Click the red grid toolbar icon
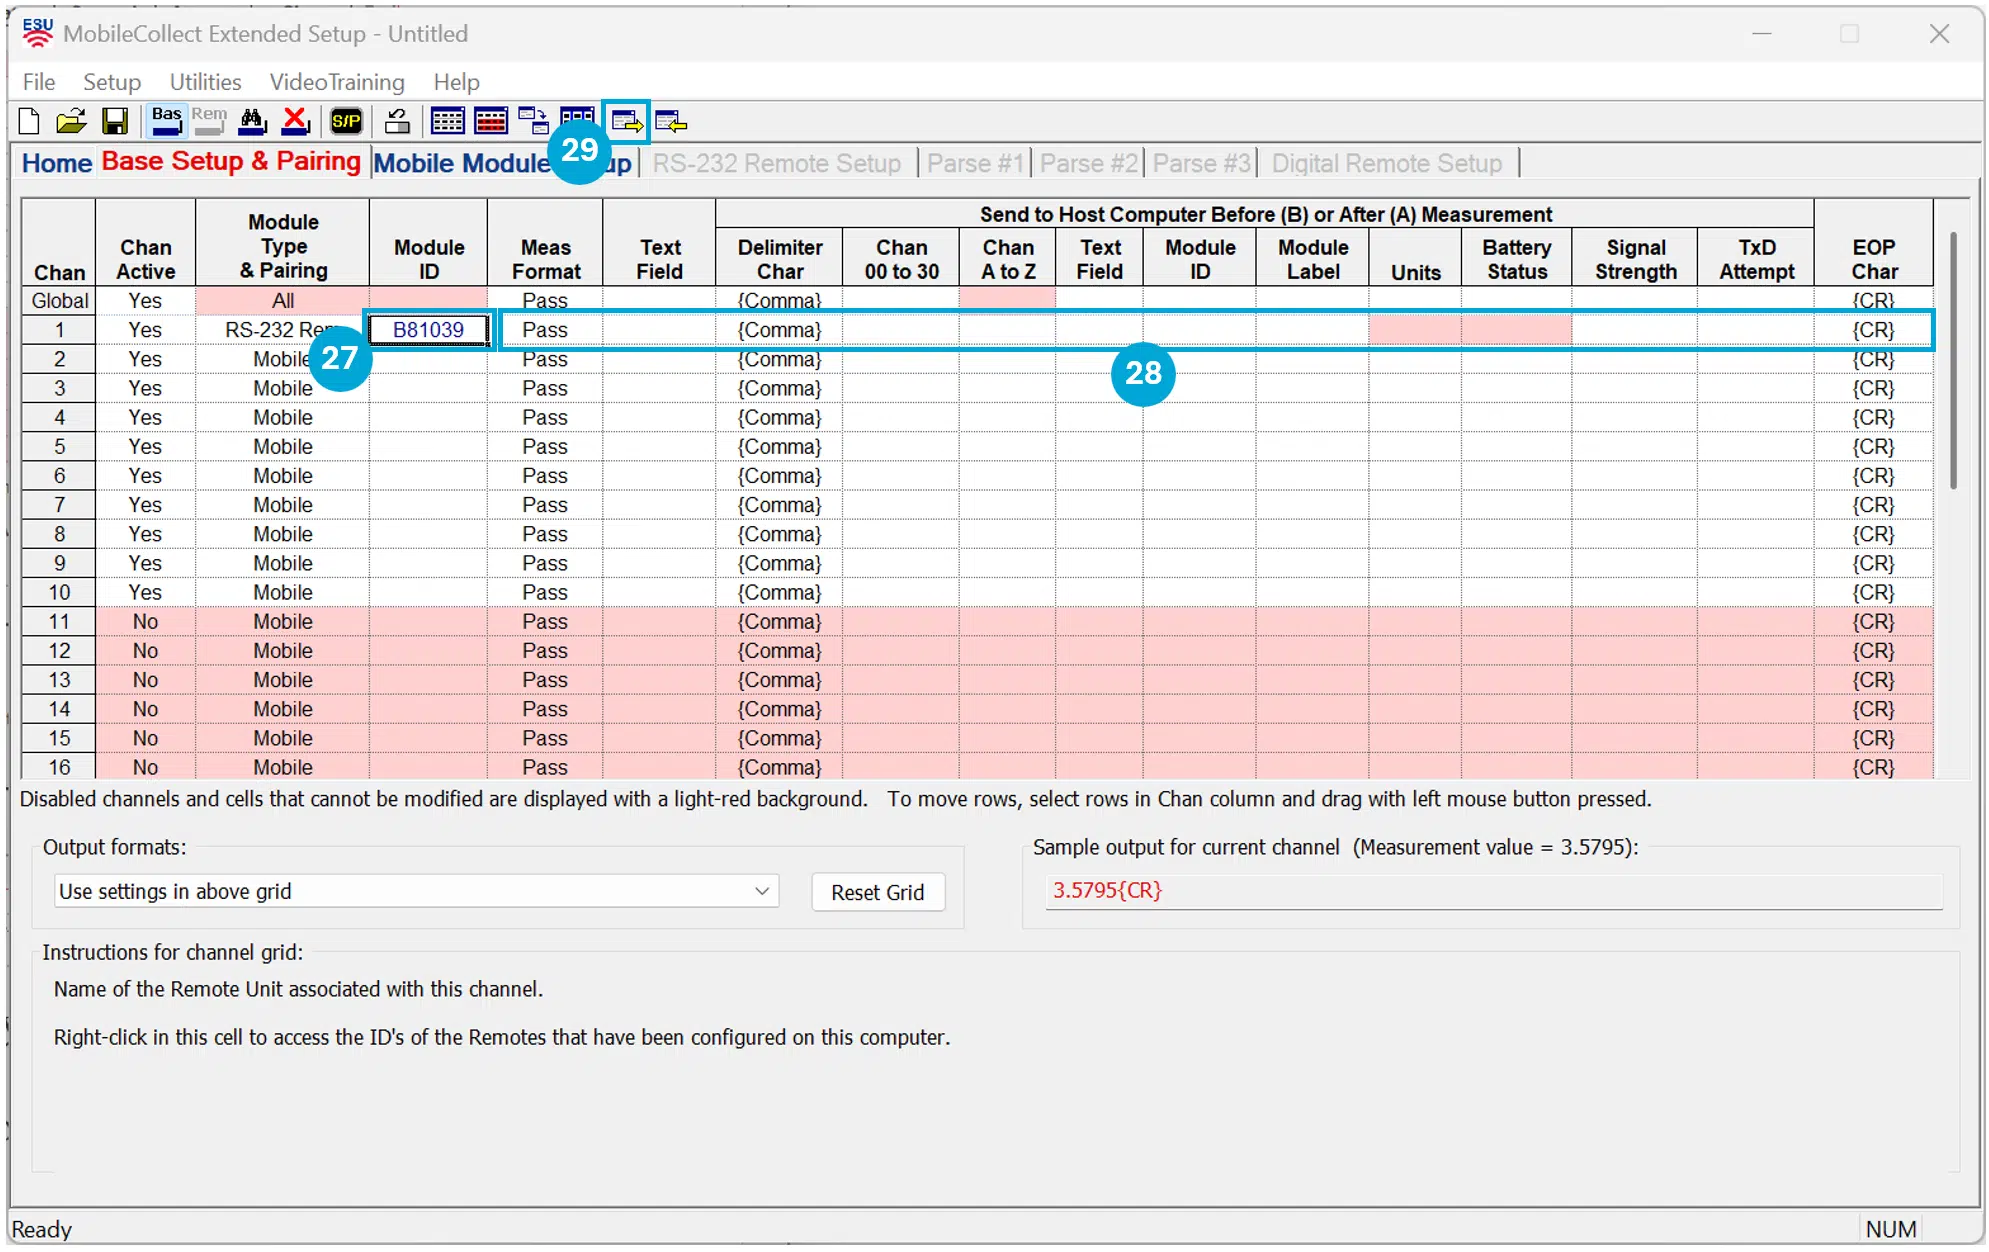Viewport: 1989px width, 1252px height. [491, 122]
